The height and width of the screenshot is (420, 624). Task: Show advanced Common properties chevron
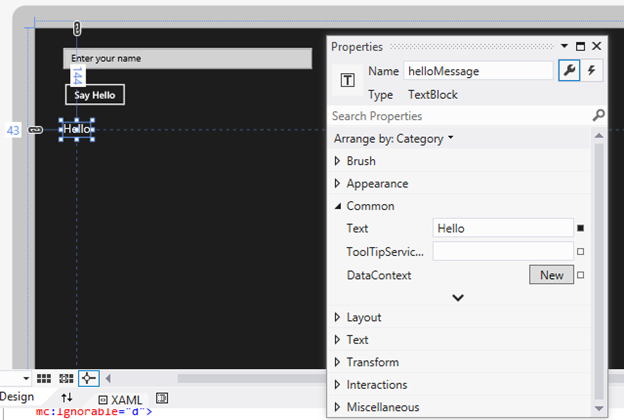point(458,297)
